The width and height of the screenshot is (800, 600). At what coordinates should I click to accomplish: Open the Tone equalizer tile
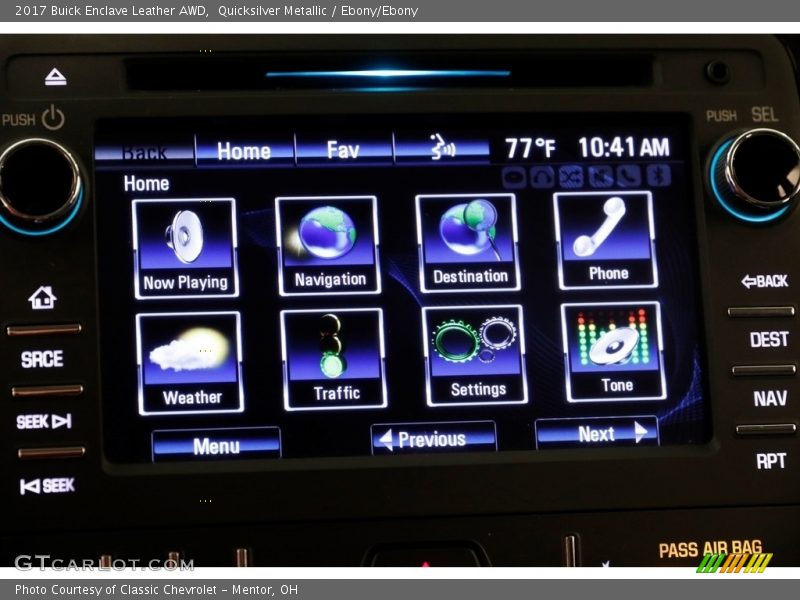pyautogui.click(x=614, y=352)
